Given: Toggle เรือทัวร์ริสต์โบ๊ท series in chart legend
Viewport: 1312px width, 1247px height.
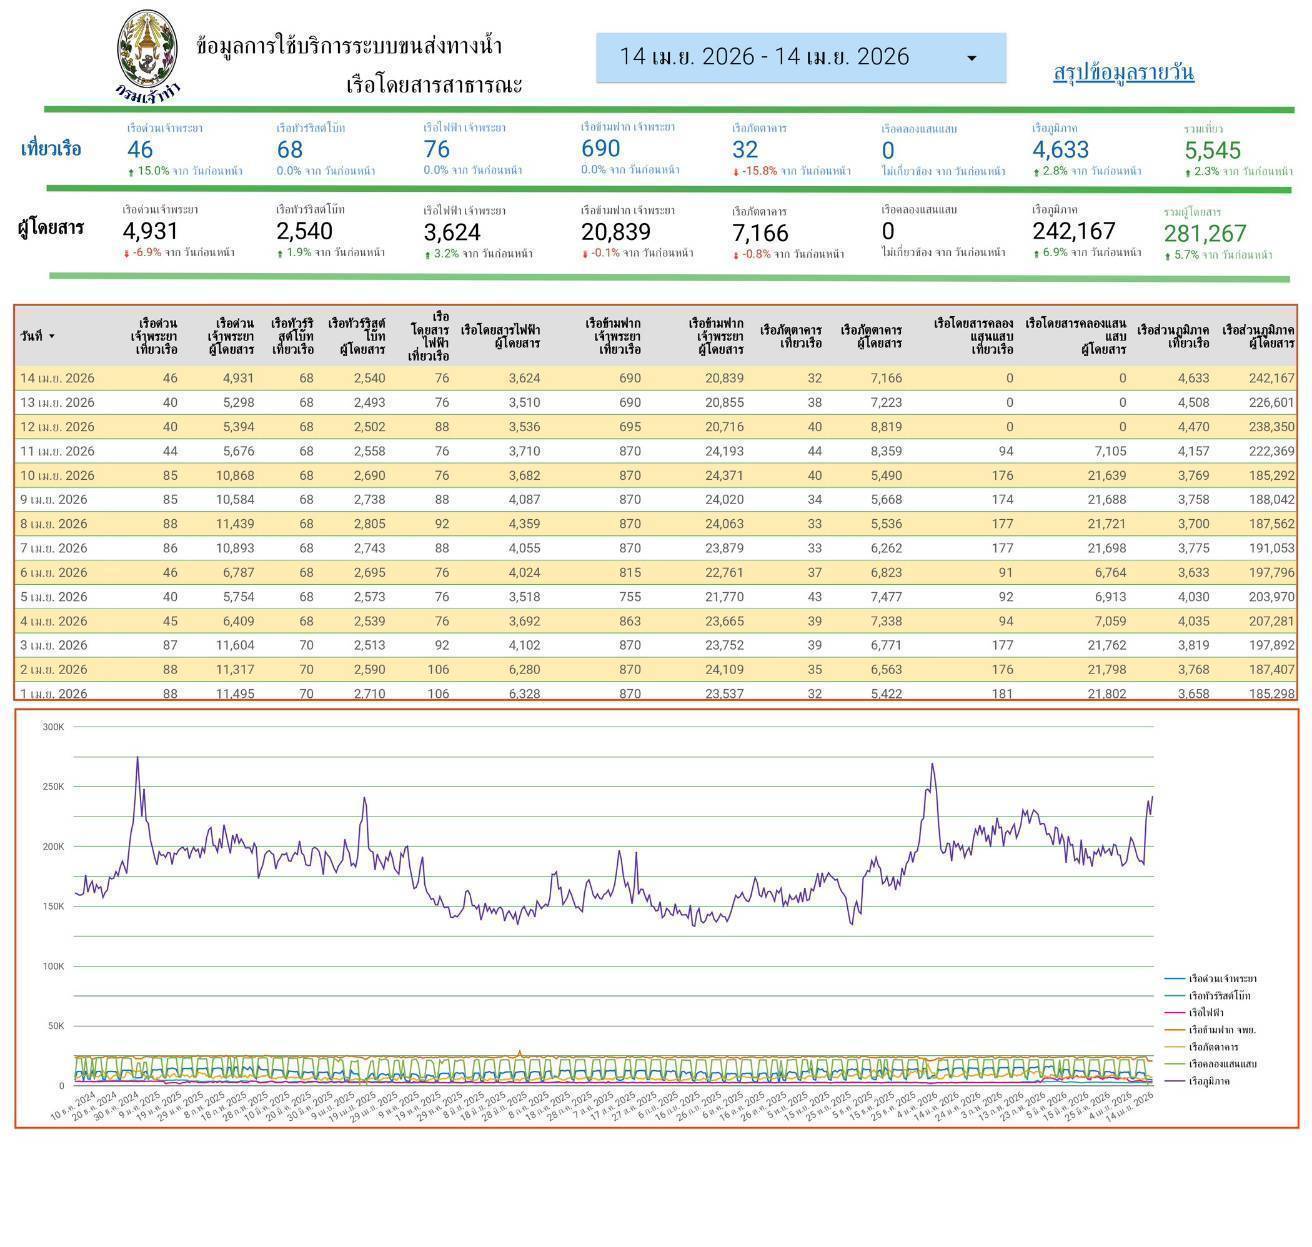Looking at the screenshot, I should [x=1219, y=995].
